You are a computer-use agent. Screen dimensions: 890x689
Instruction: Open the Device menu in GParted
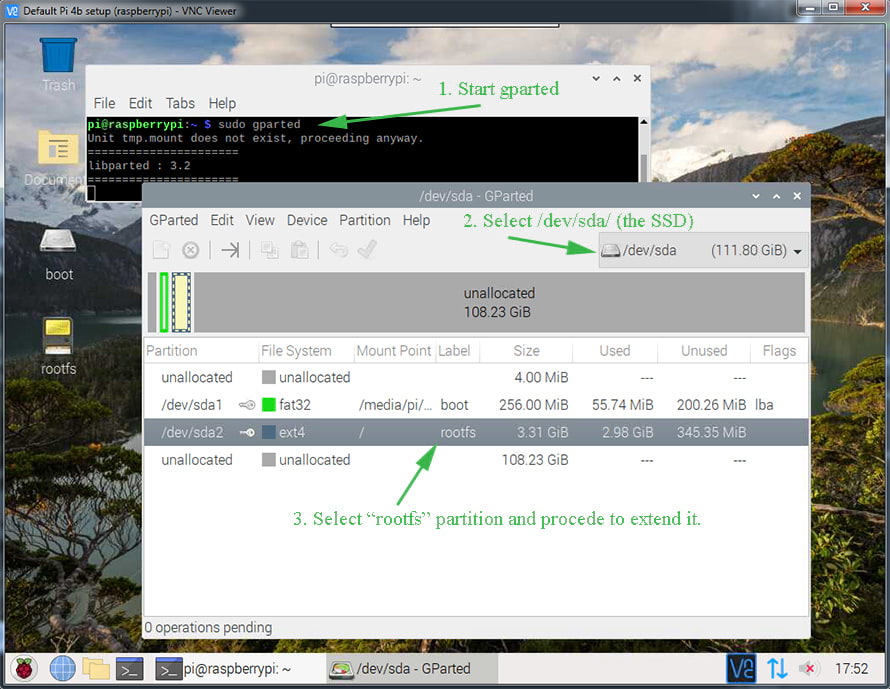[306, 220]
